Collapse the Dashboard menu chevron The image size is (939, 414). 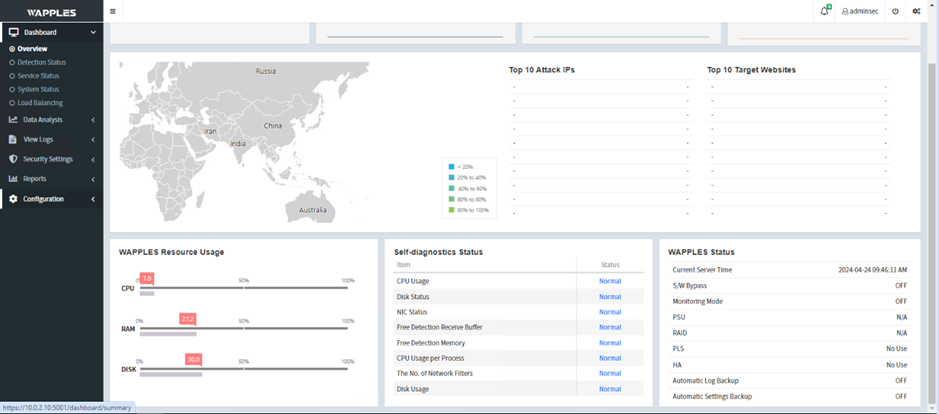[x=93, y=33]
